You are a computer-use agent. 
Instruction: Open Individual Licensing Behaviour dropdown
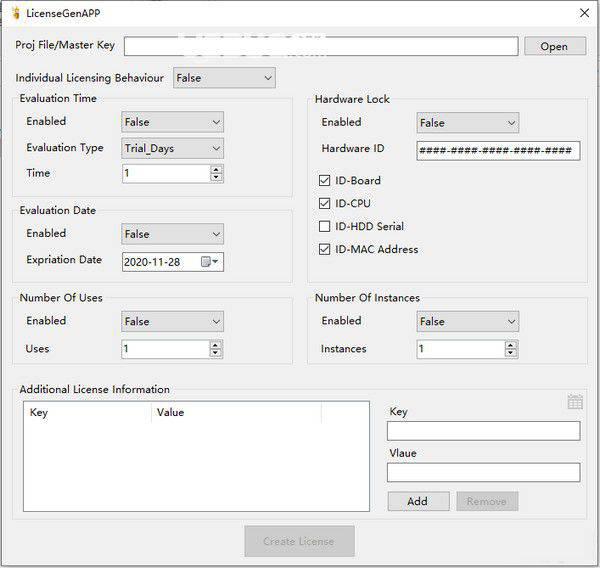(224, 78)
